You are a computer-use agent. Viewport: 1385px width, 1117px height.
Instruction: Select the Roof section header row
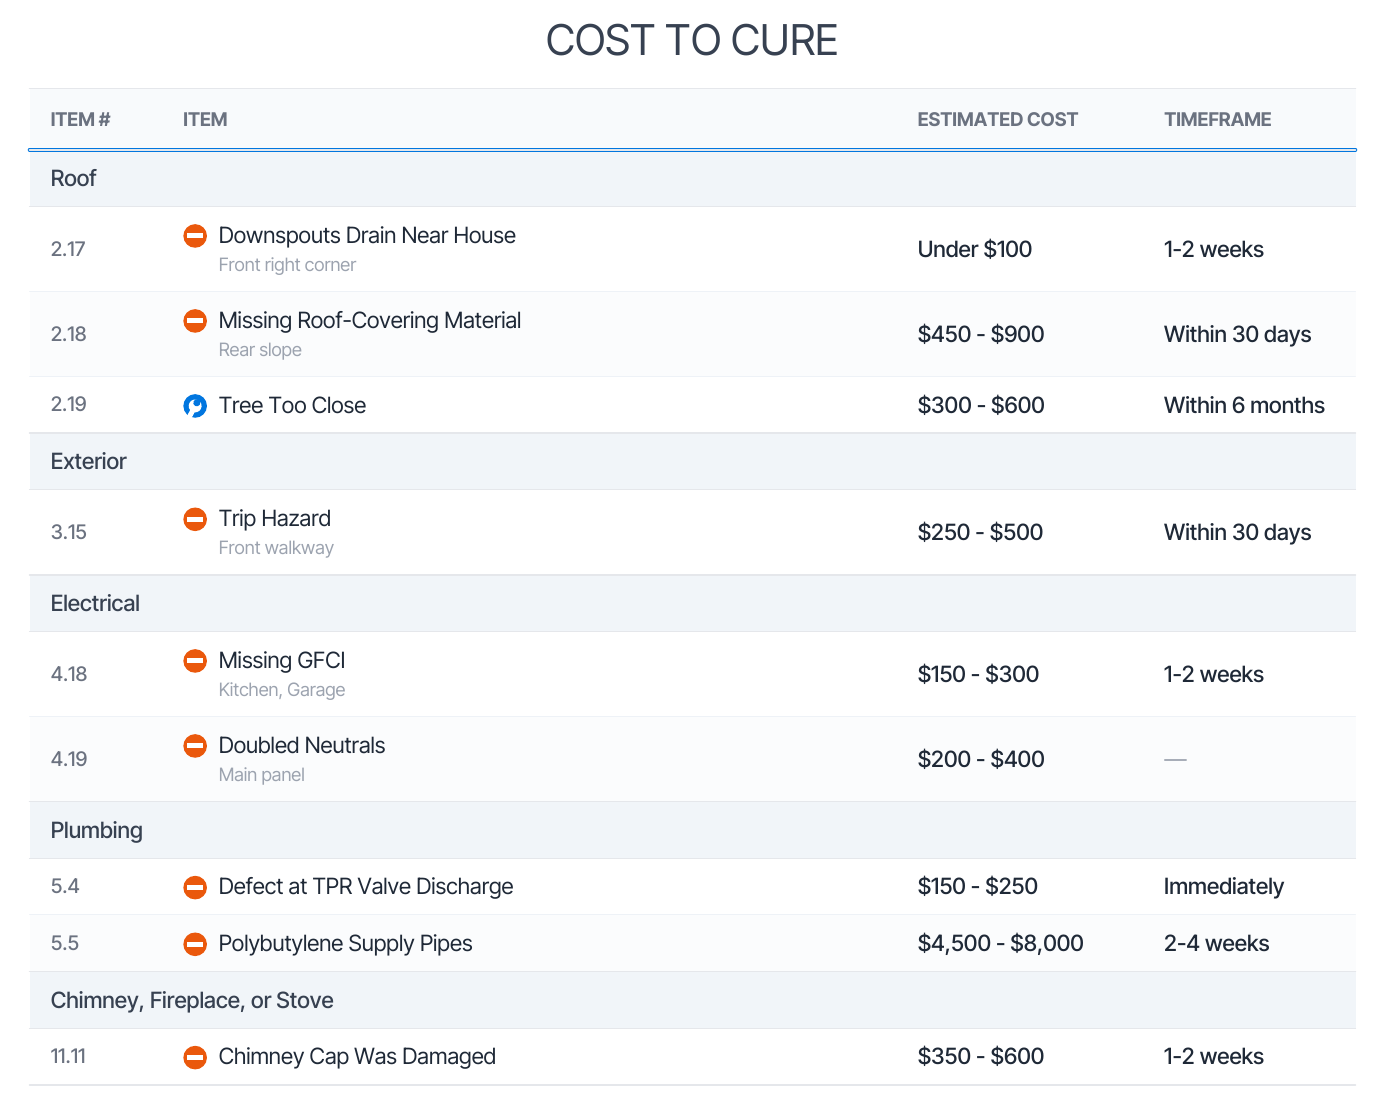[692, 179]
